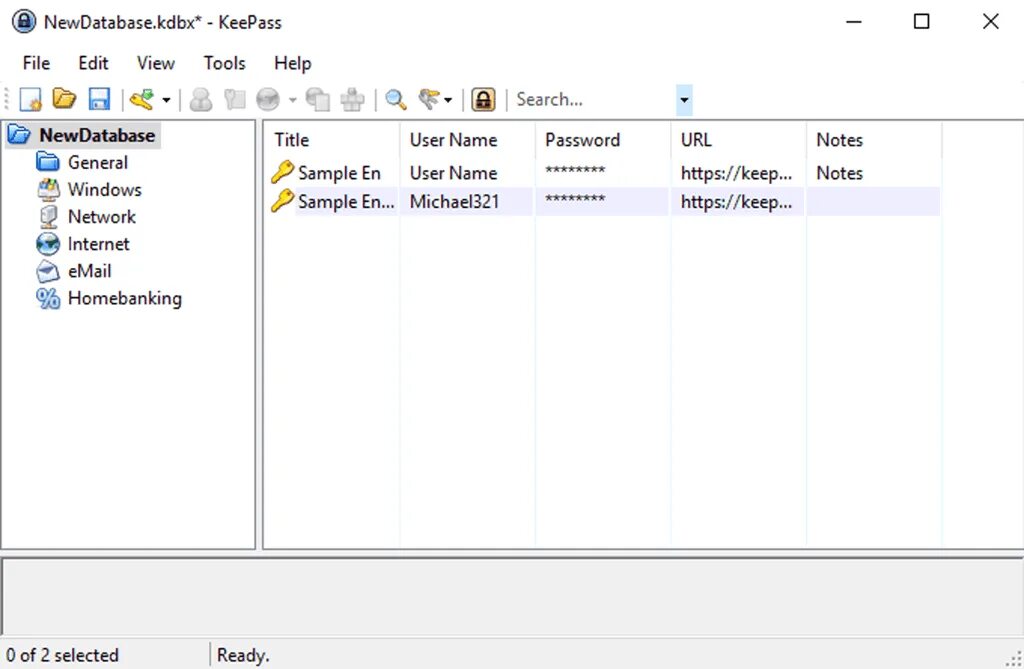This screenshot has height=669, width=1024.
Task: Click the Add Entry key icon
Action: [x=142, y=99]
